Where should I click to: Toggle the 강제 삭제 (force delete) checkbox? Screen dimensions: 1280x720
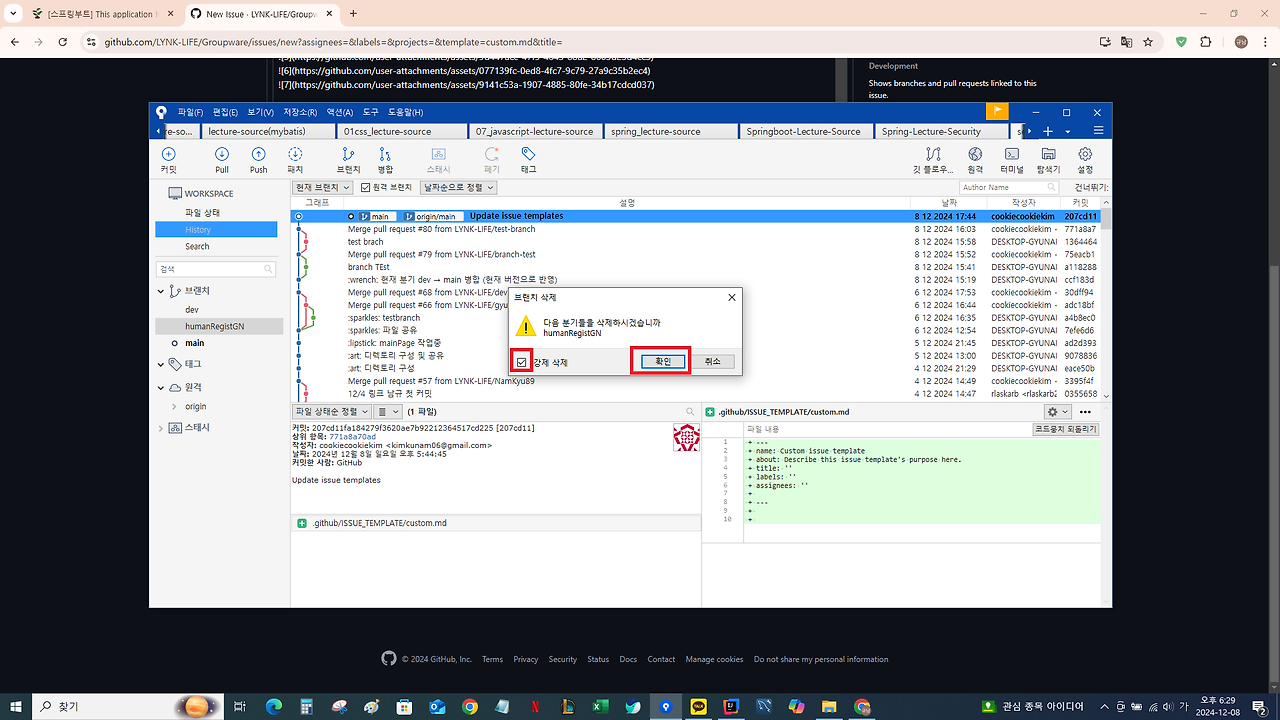click(521, 362)
